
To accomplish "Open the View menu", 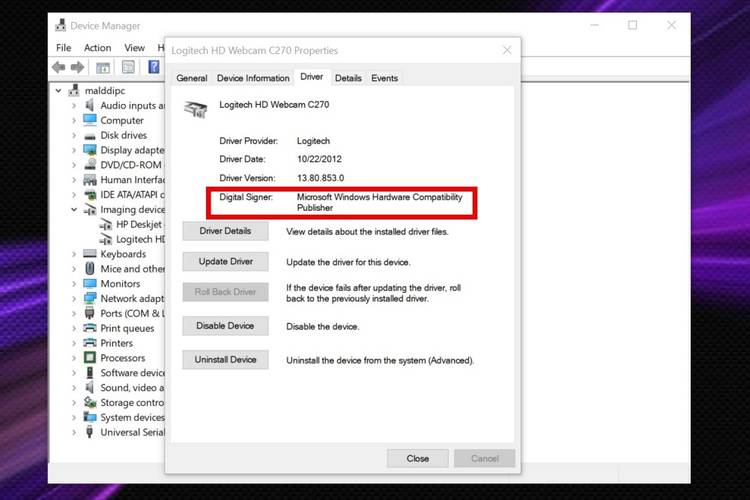I will tap(134, 48).
